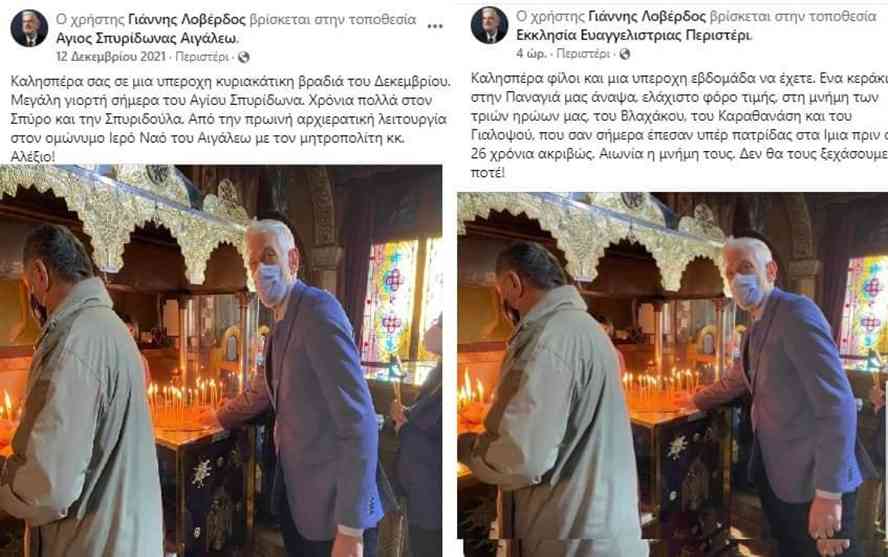Click Περιστέρι next to the right post's time
888x557 pixels.
[583, 54]
